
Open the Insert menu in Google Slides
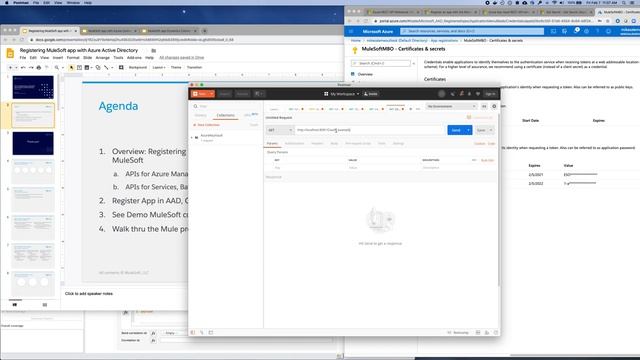point(58,58)
